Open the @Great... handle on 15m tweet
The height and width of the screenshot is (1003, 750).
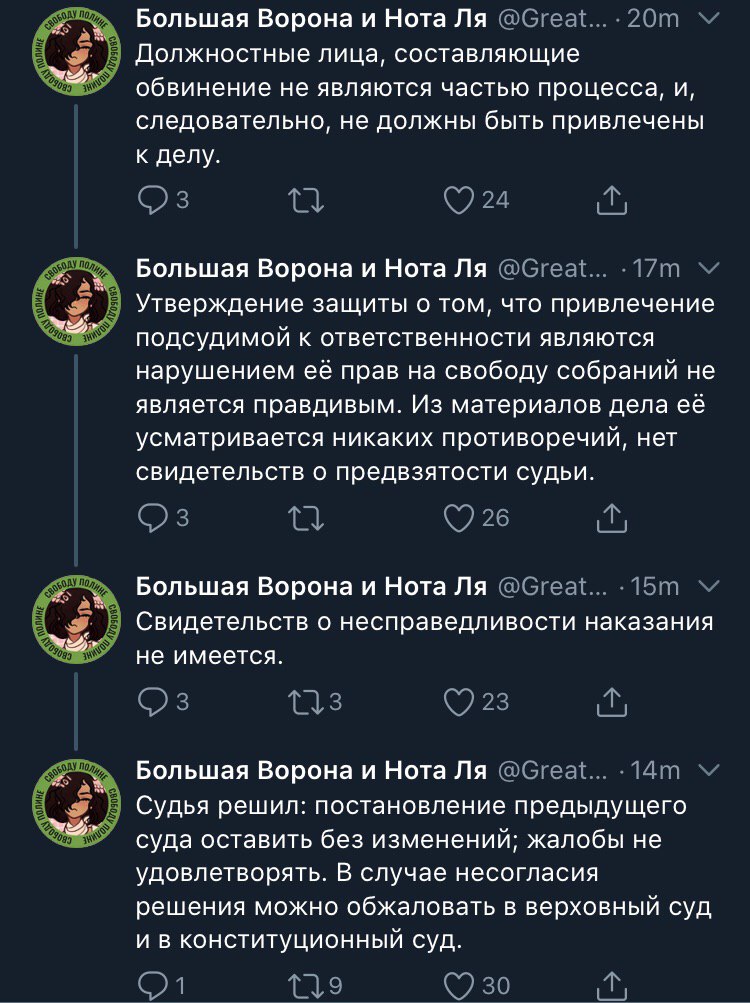coord(551,586)
